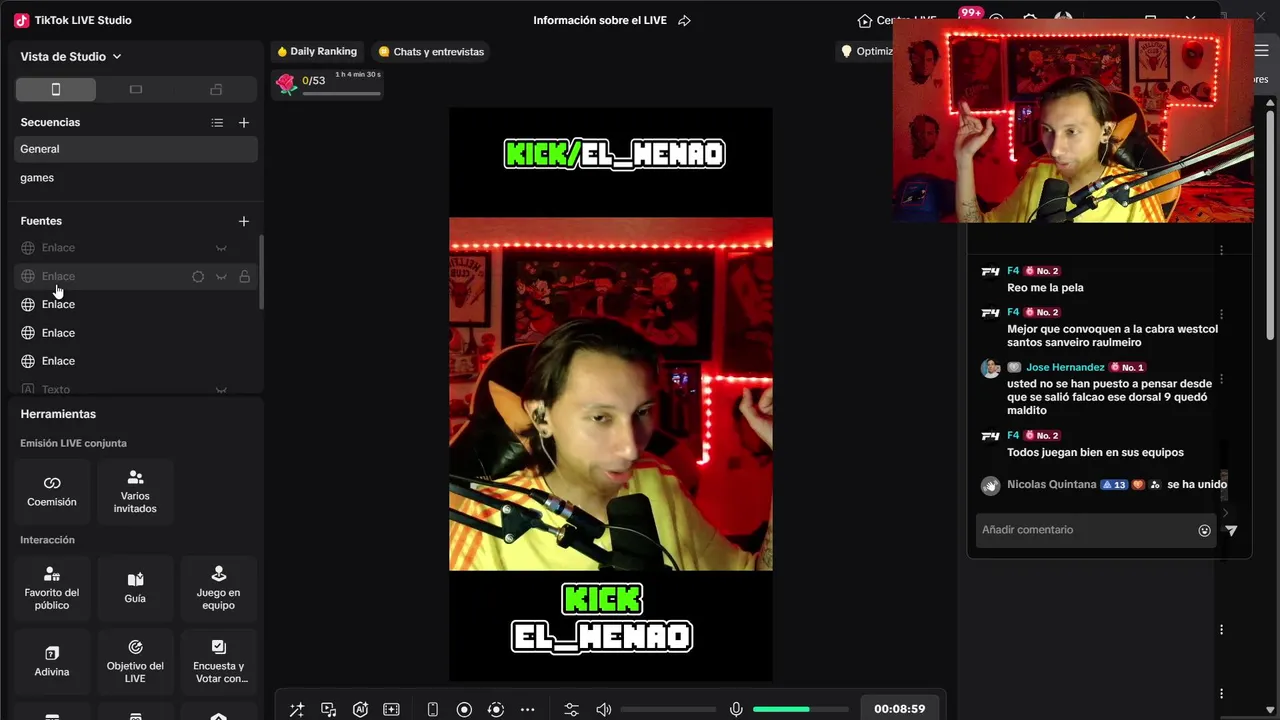Add a new source with Fuentes plus
Viewport: 1280px width, 720px height.
tap(244, 221)
